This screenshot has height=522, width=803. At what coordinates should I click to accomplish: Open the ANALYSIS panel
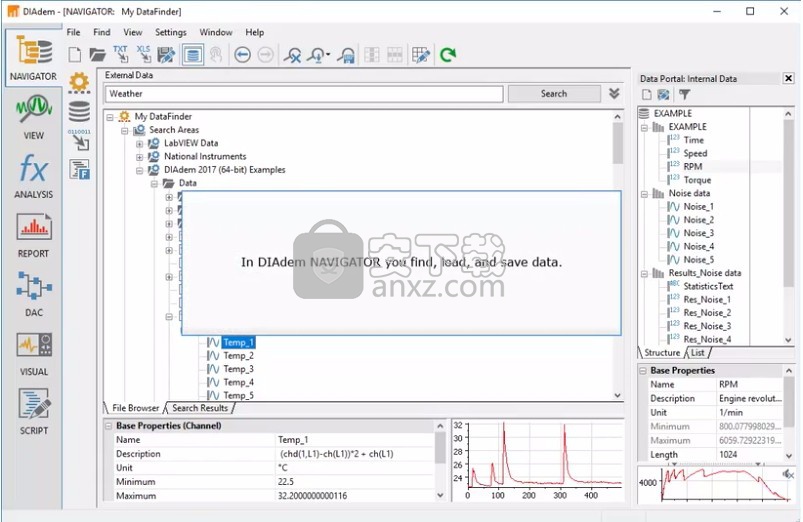pos(33,176)
